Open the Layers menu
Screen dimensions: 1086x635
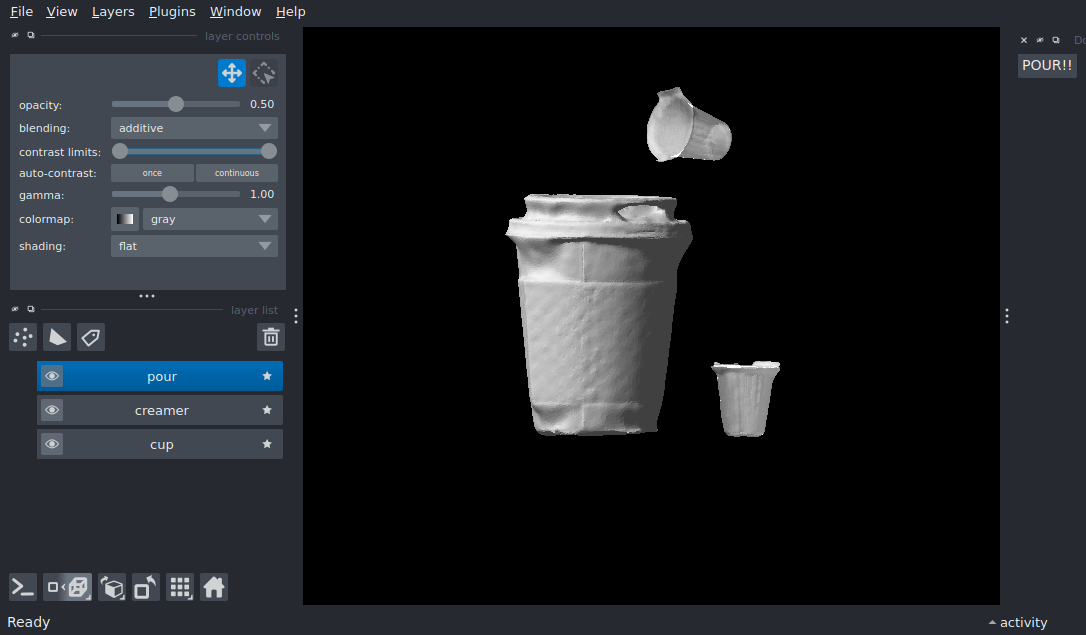(x=113, y=12)
